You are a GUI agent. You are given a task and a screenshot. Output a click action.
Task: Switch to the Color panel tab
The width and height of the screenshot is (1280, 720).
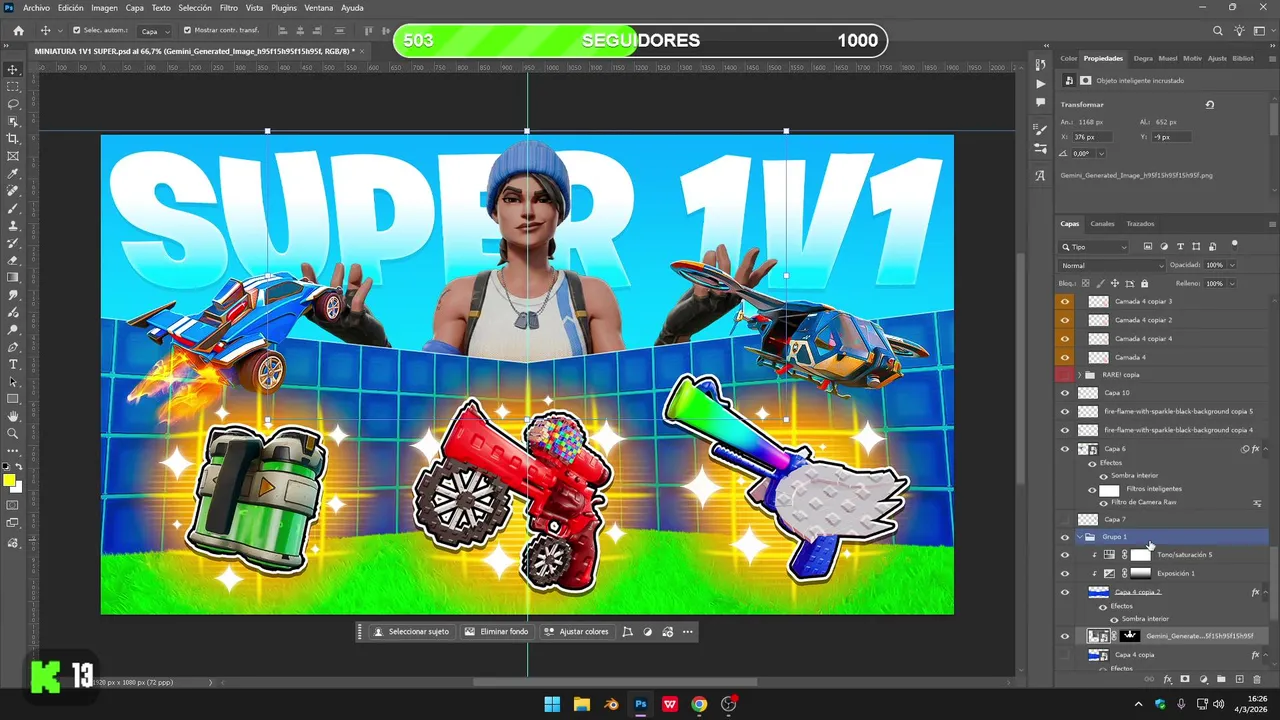1068,59
